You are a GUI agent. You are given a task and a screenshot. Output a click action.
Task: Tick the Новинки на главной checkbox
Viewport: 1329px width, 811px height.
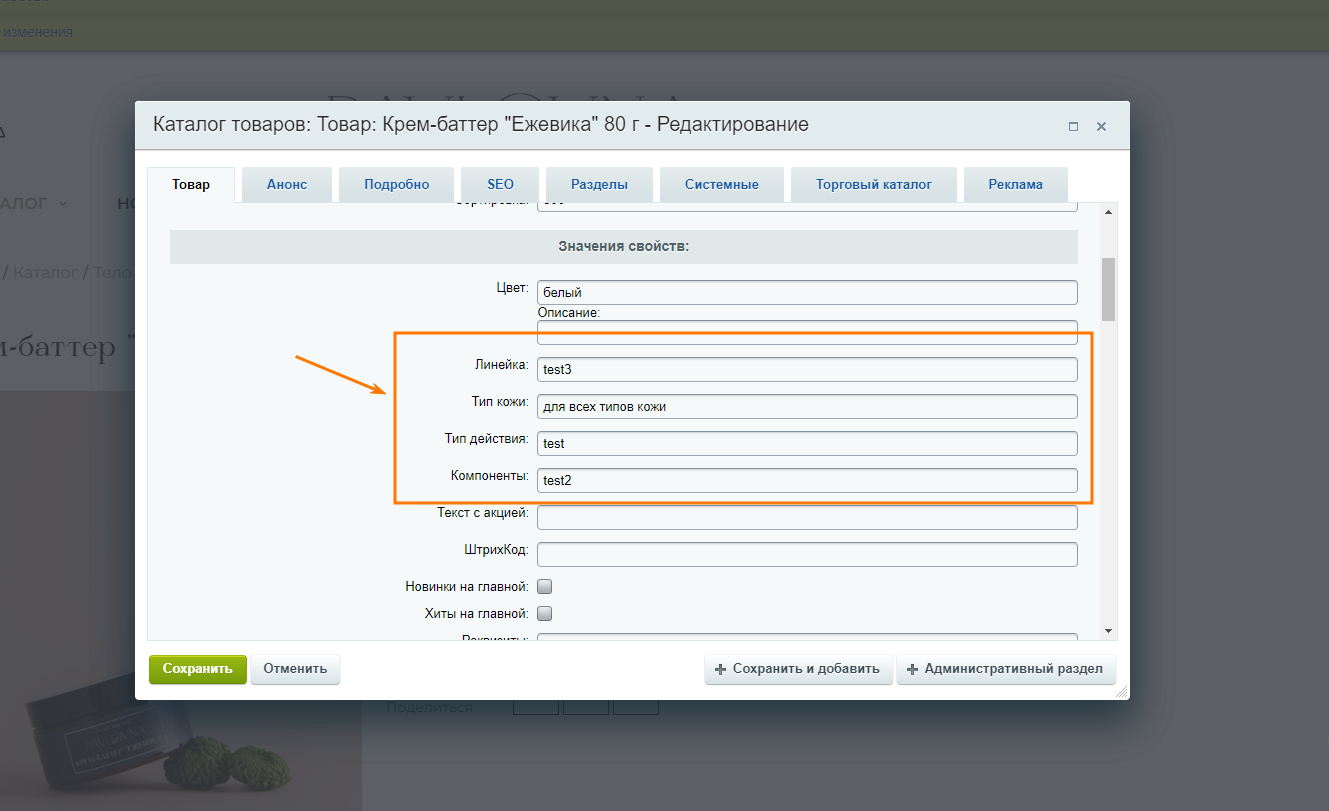click(545, 587)
